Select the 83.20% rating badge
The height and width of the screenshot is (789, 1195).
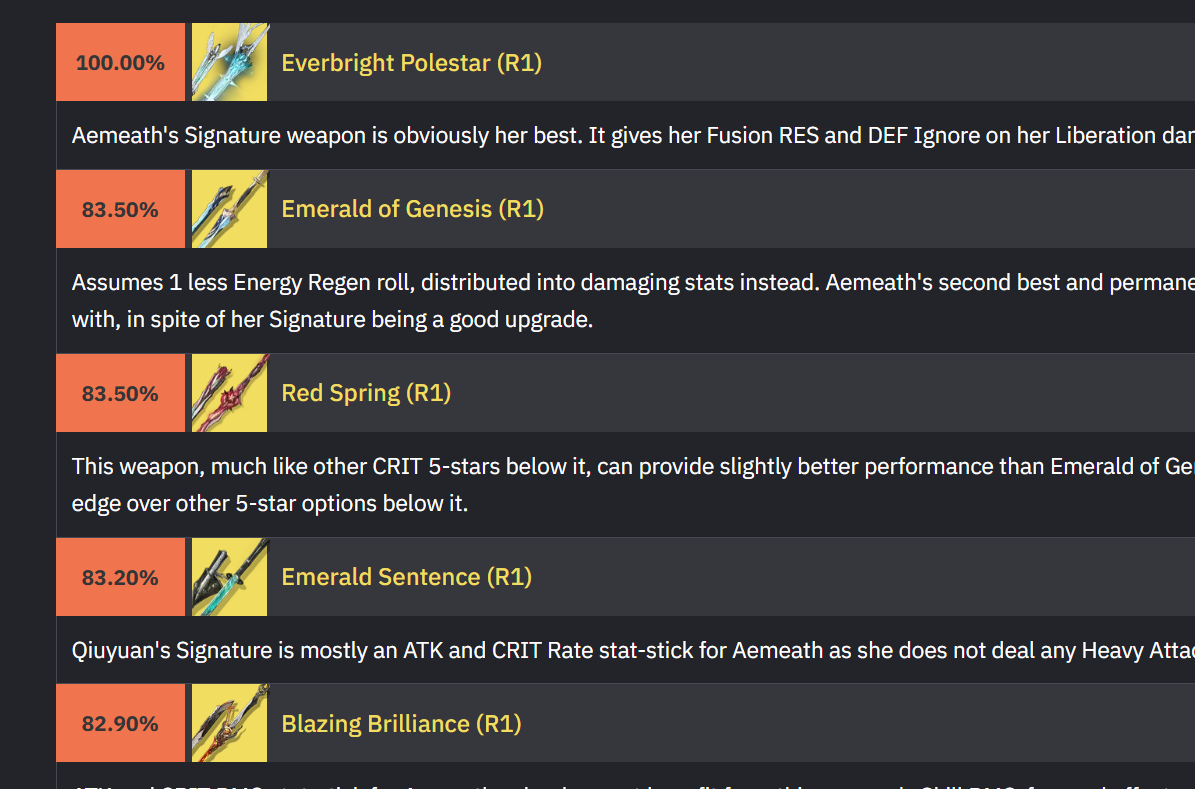(x=120, y=577)
